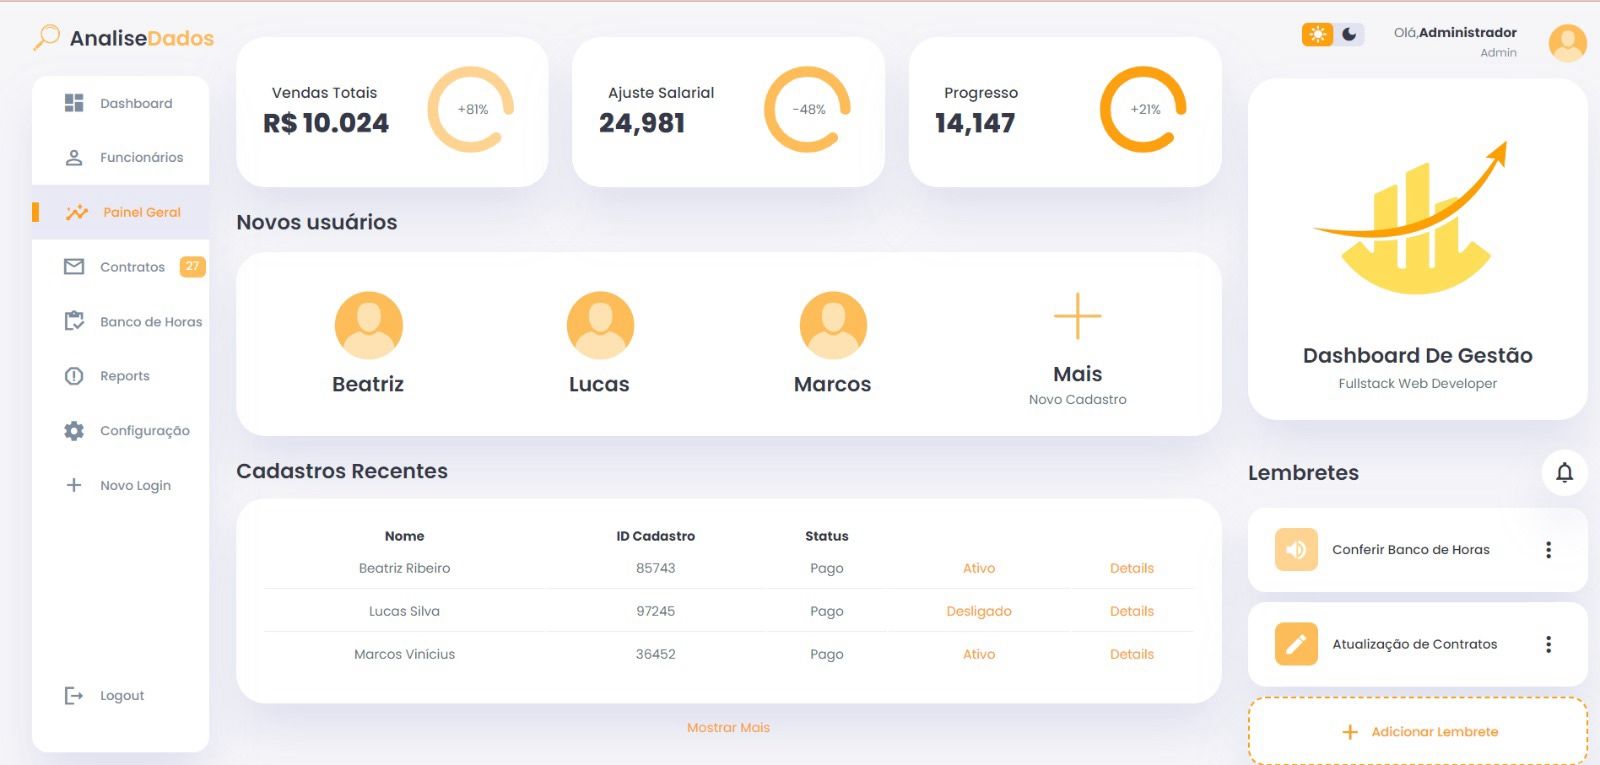Open options menu for Conferir Banco de Horas
This screenshot has width=1600, height=765.
[x=1548, y=550]
